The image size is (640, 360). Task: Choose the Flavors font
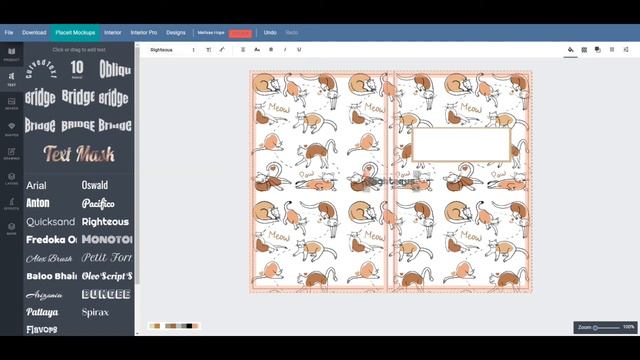tap(42, 329)
